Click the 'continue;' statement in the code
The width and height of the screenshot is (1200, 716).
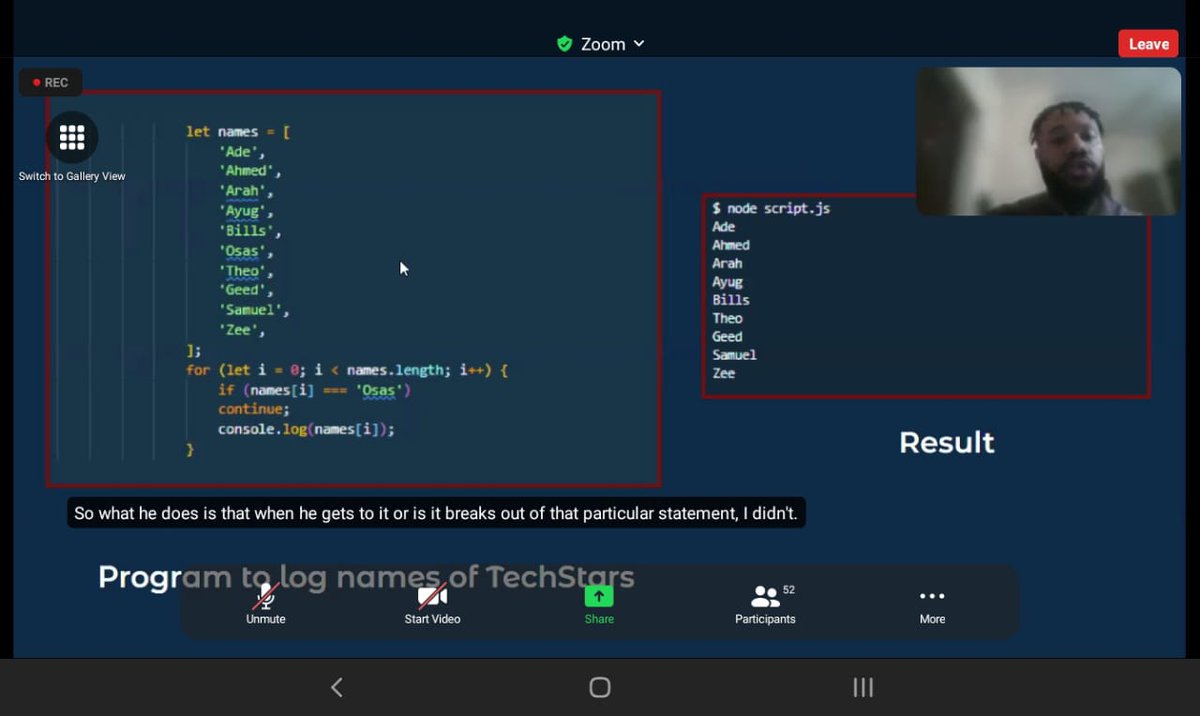pyautogui.click(x=254, y=409)
